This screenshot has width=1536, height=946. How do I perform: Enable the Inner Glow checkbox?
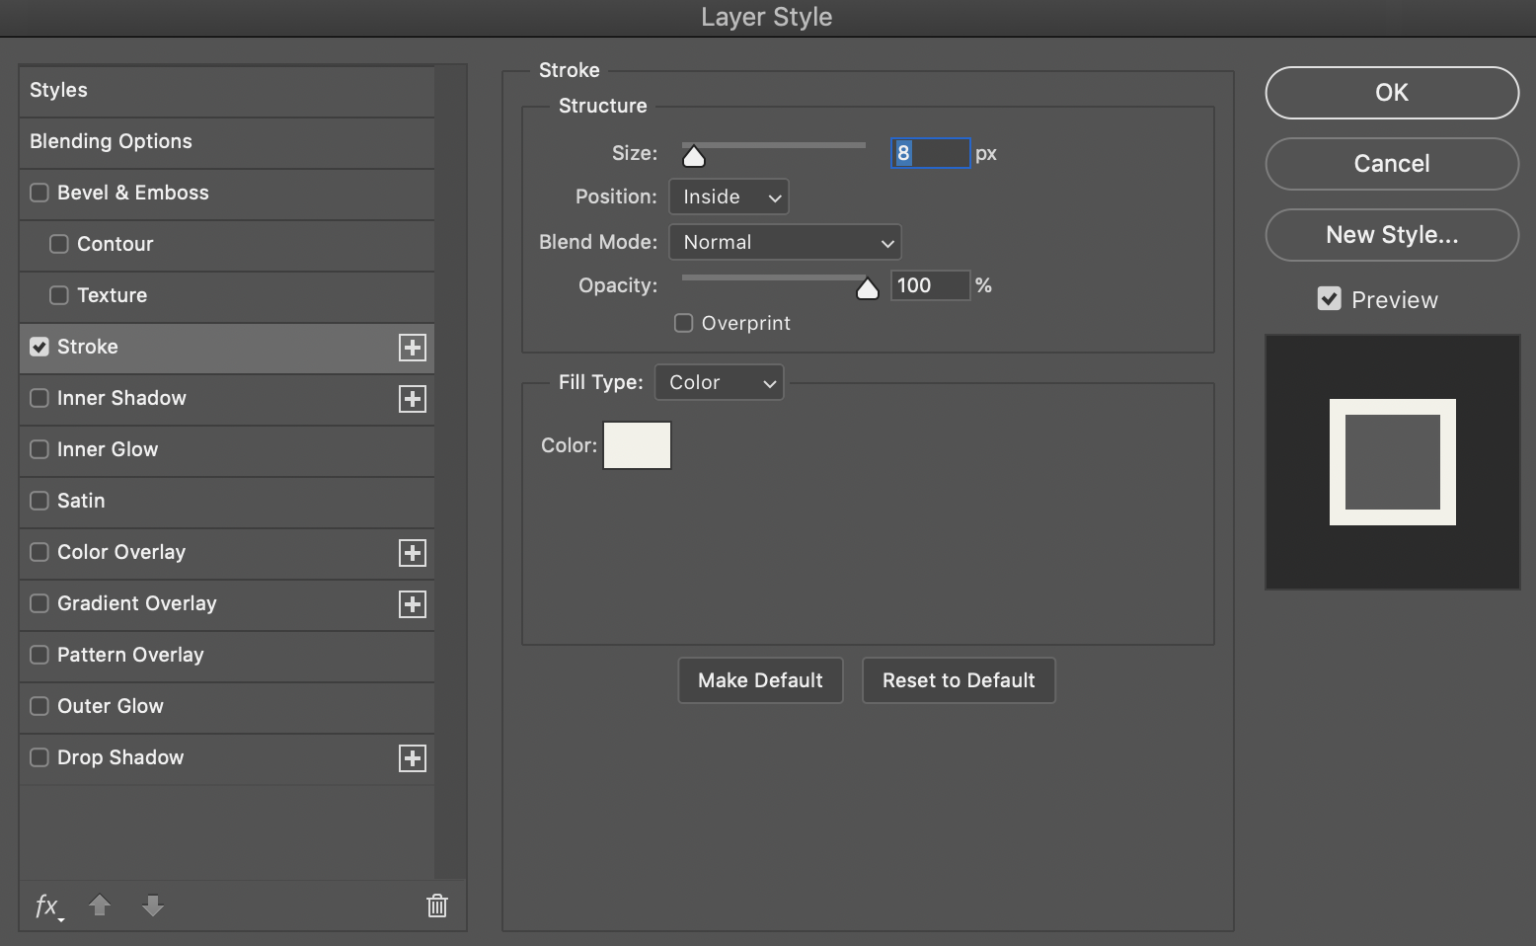[x=39, y=449]
